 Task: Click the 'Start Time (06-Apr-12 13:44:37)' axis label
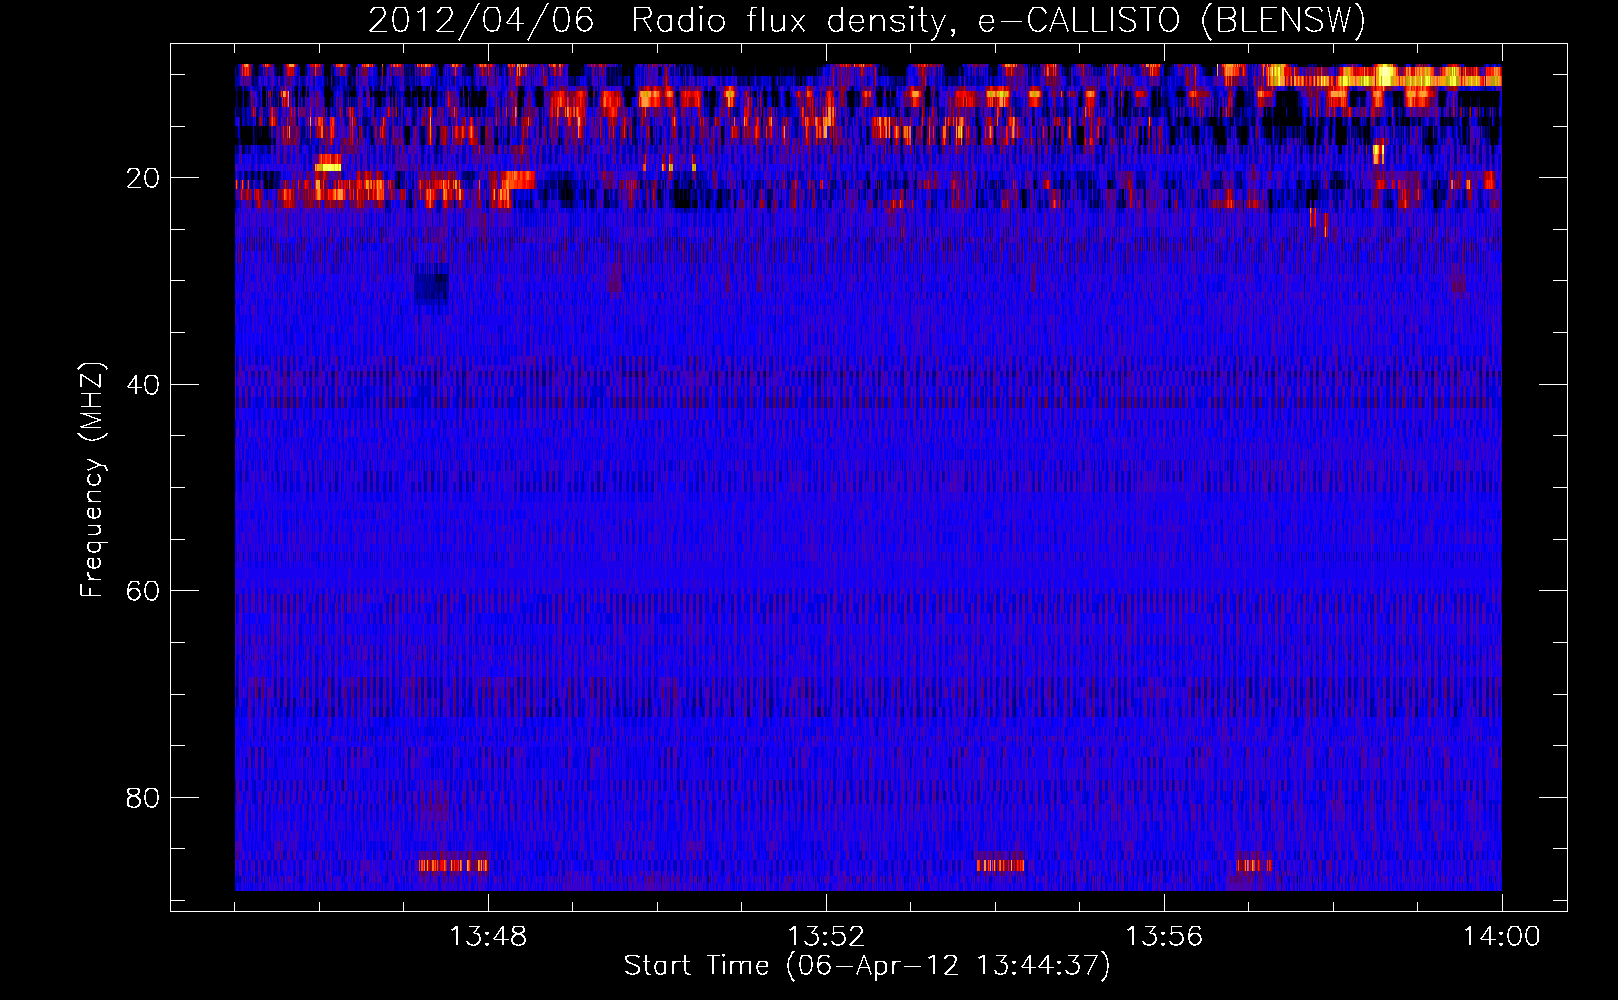click(867, 966)
